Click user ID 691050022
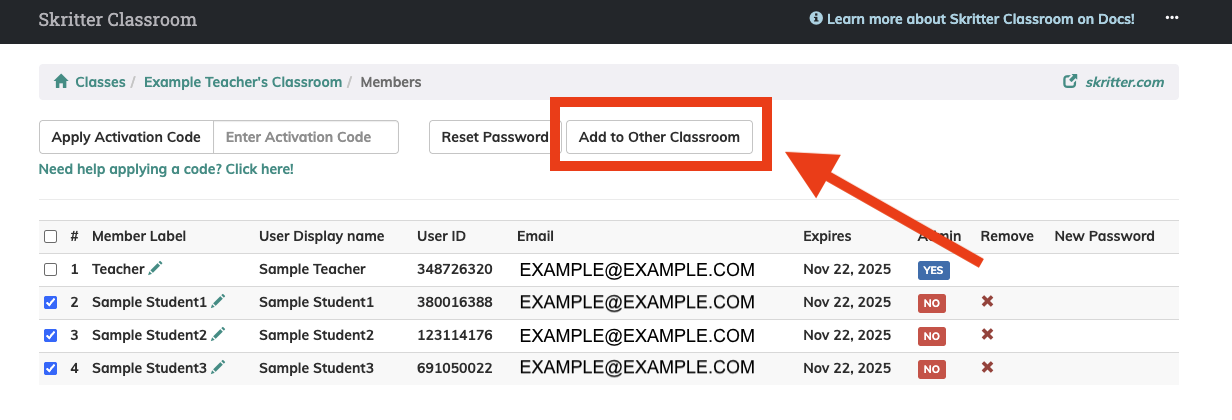Screen dimensions: 1232x420 pyautogui.click(x=455, y=368)
